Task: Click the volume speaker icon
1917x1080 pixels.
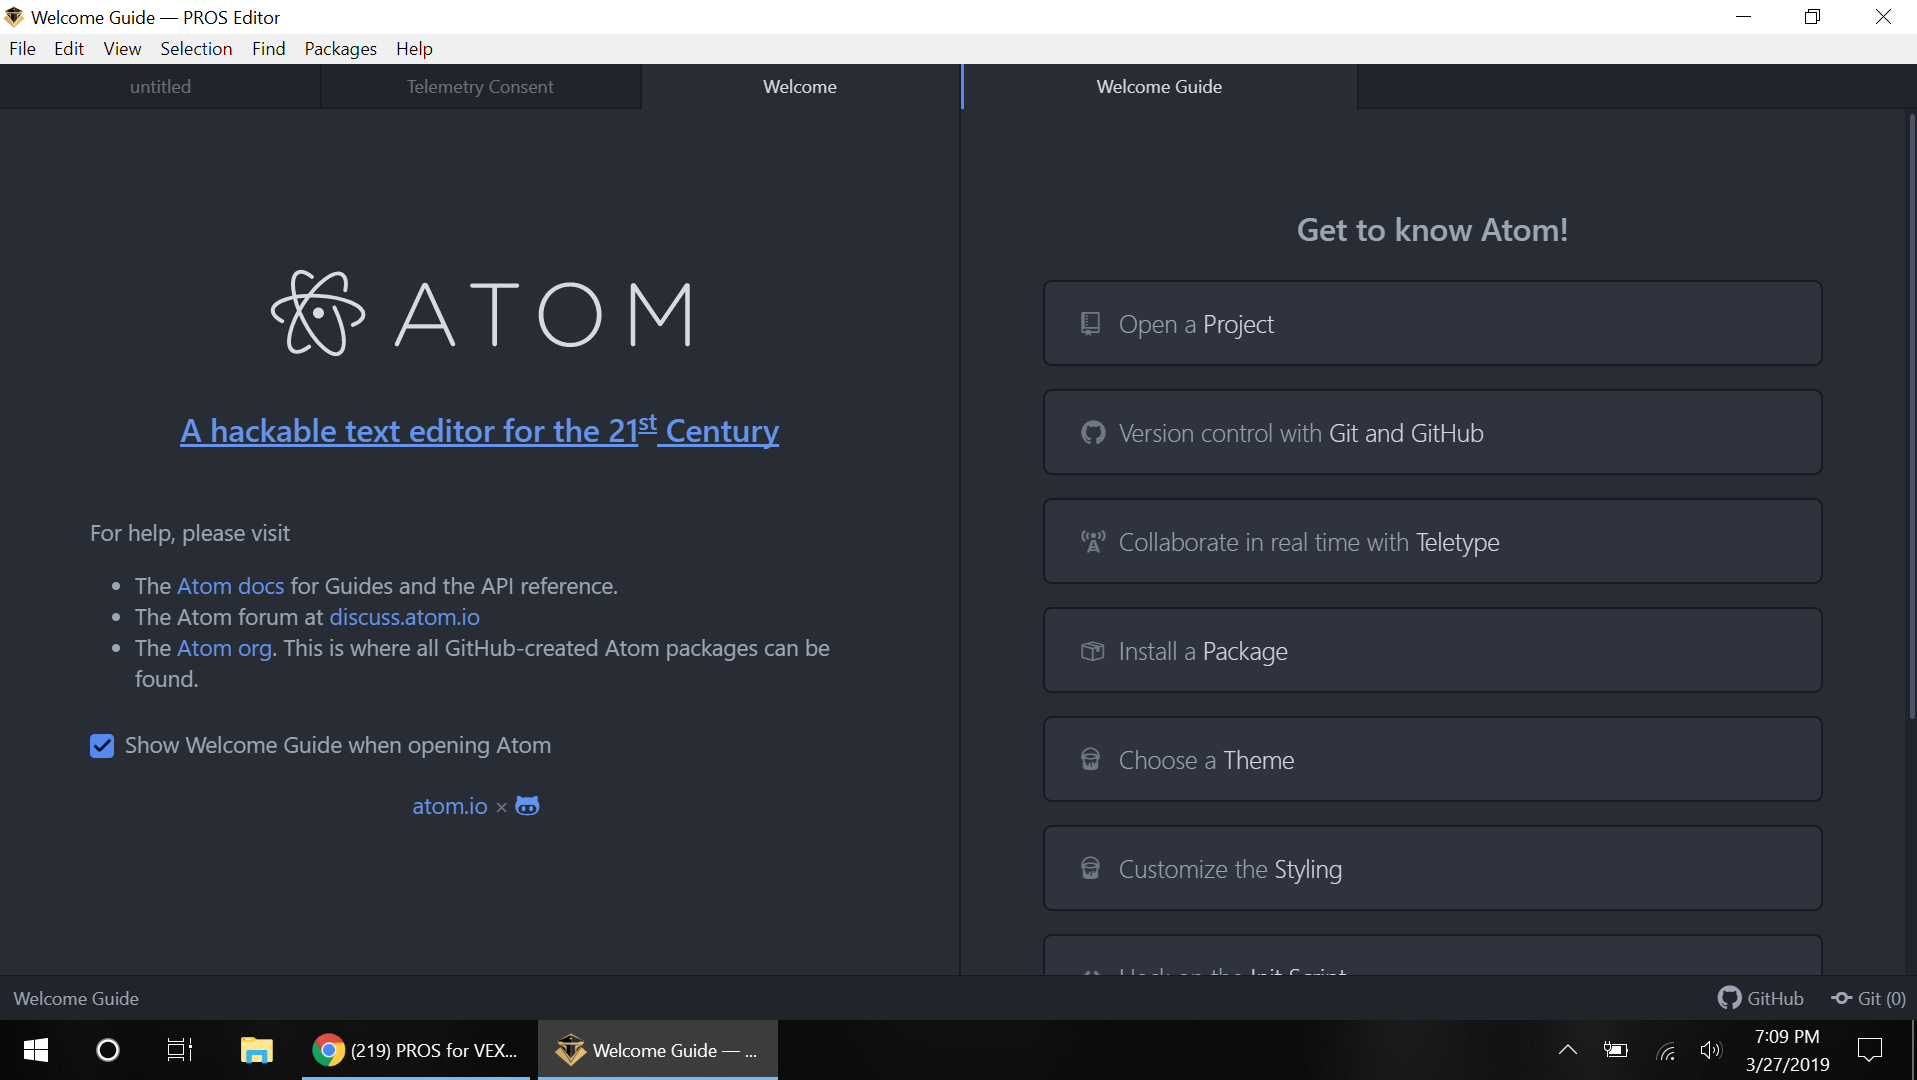Action: point(1711,1050)
